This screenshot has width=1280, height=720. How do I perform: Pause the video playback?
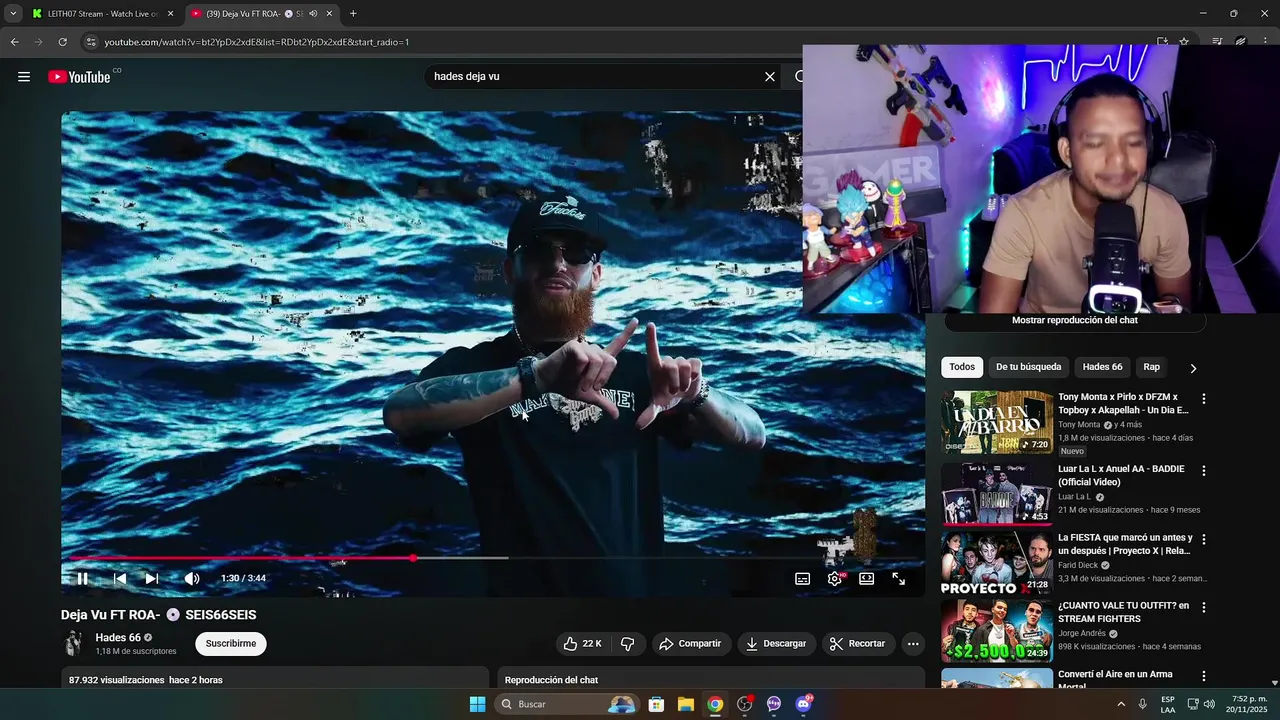pyautogui.click(x=83, y=578)
